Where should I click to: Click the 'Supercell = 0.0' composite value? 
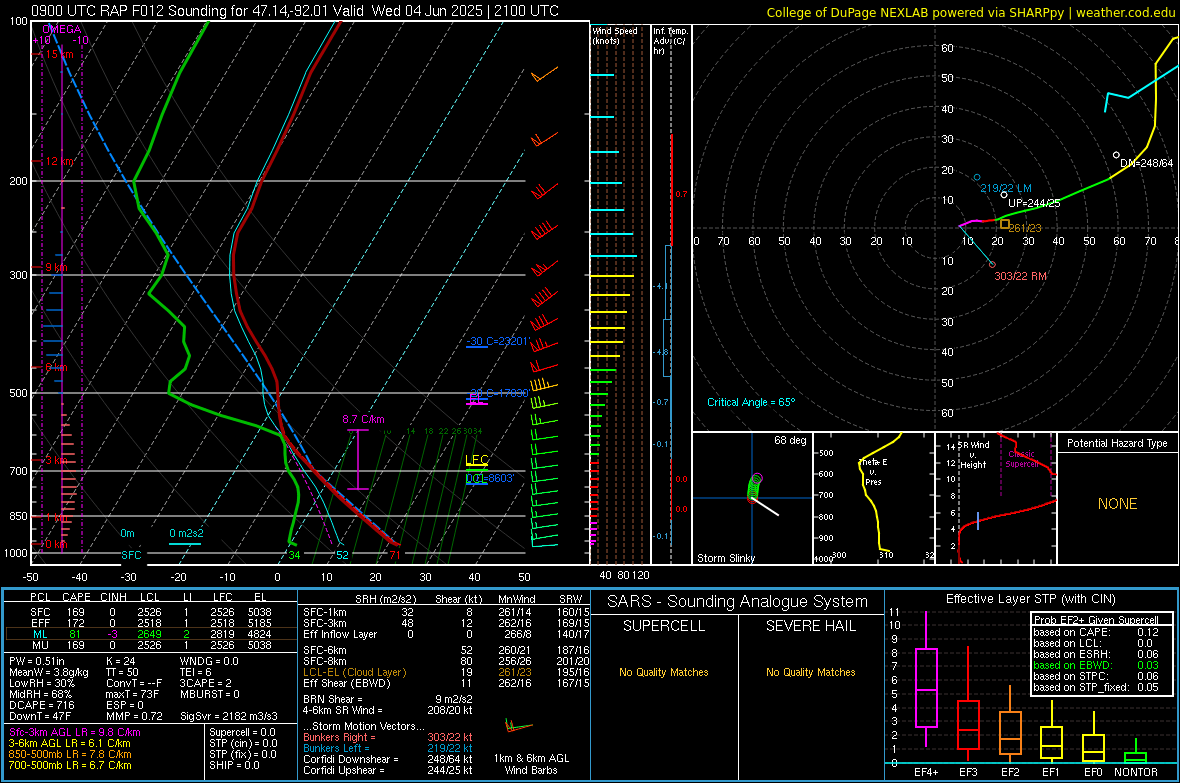click(x=242, y=732)
